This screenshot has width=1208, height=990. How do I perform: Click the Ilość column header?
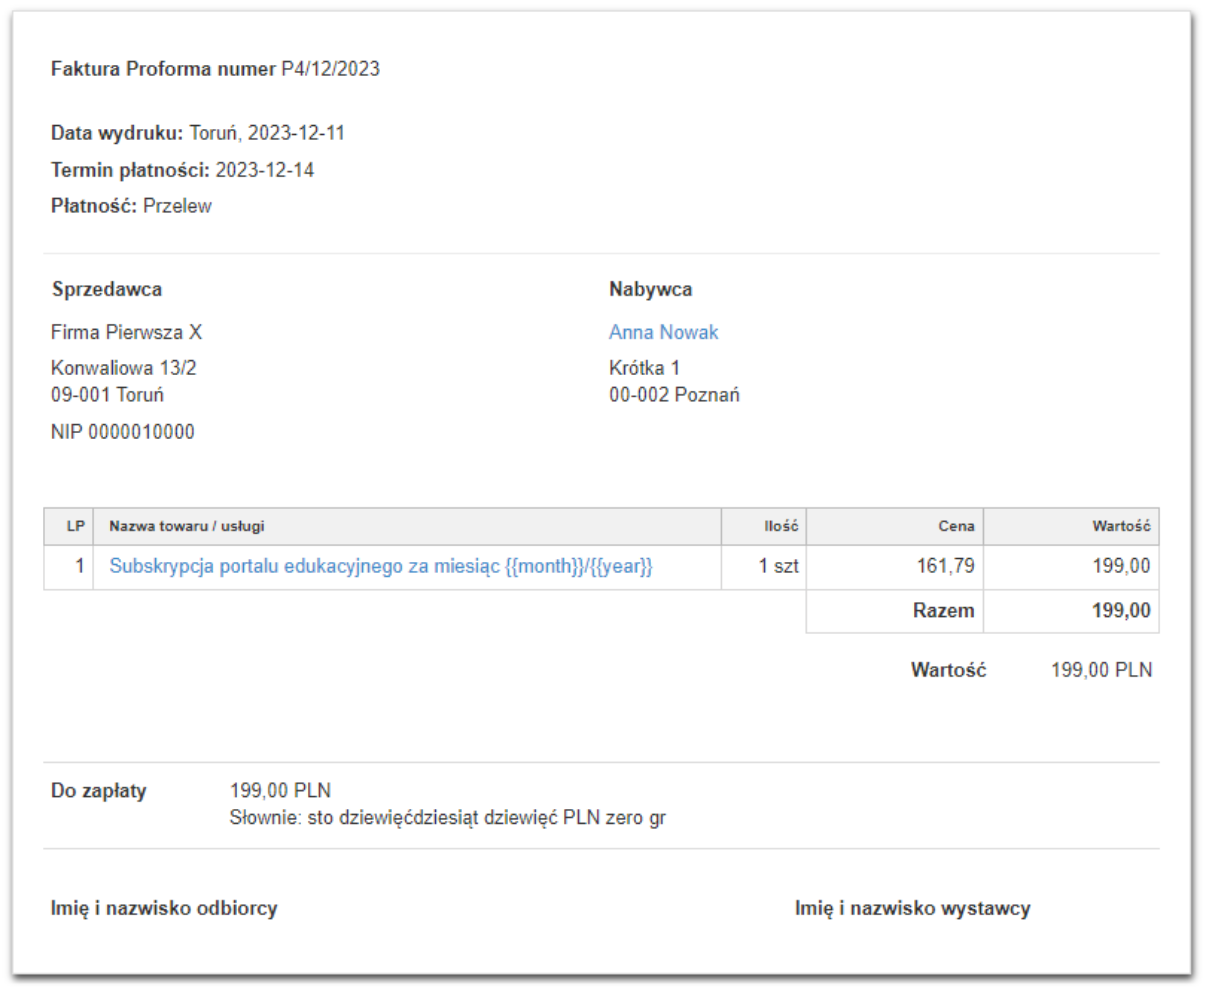click(x=781, y=526)
